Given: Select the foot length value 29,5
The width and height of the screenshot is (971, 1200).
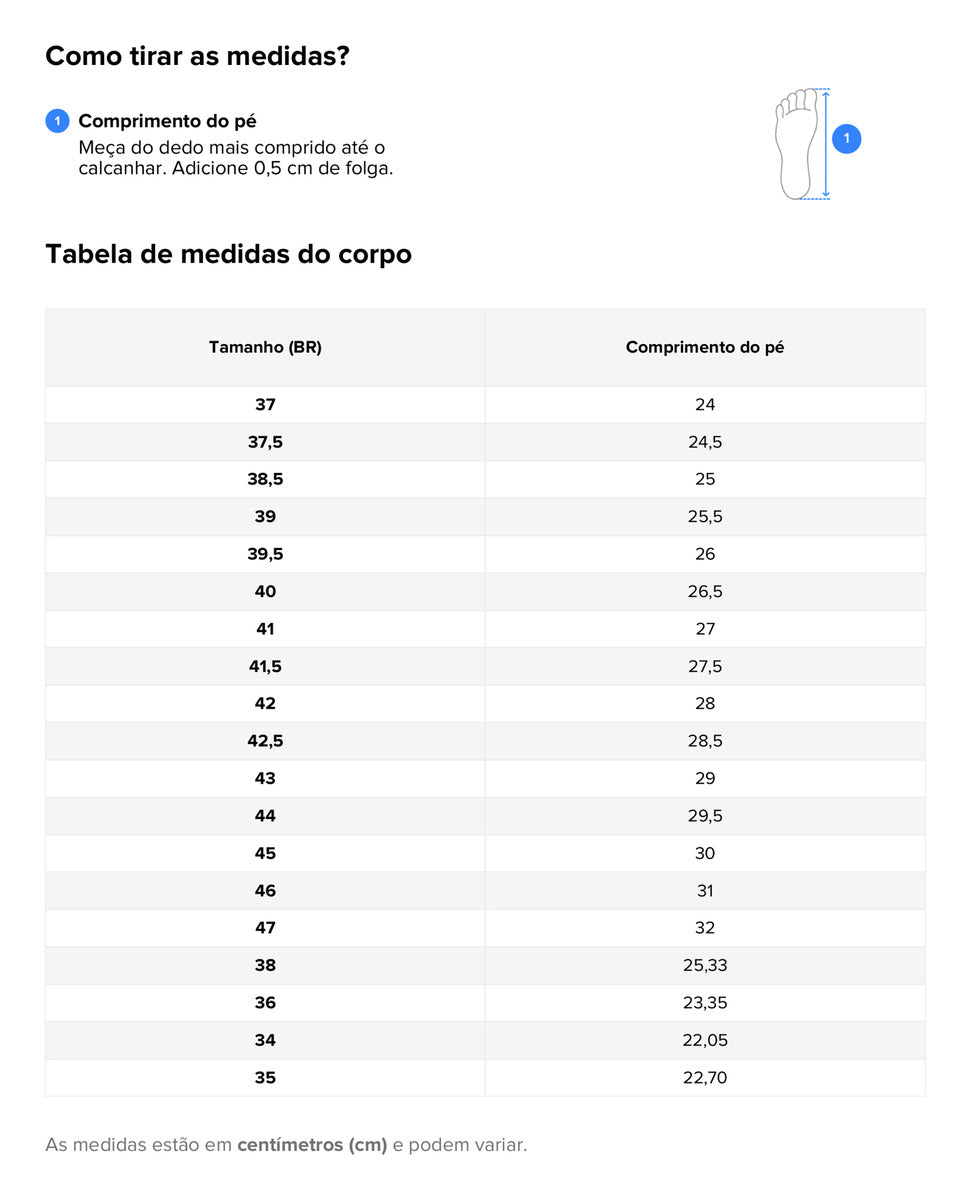Looking at the screenshot, I should [x=705, y=816].
